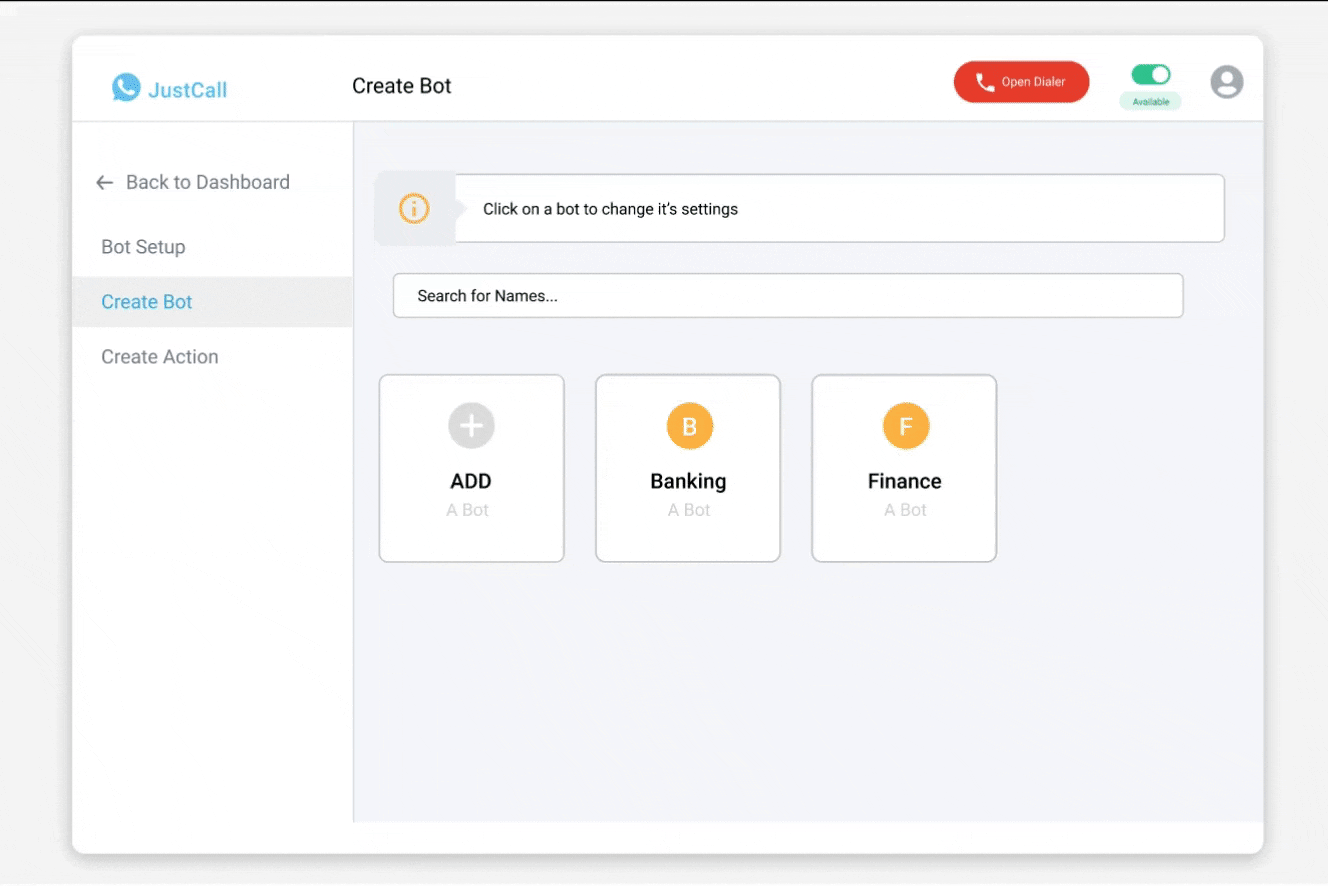Screen dimensions: 1328x886
Task: Click the ADD card title
Action: (x=471, y=481)
